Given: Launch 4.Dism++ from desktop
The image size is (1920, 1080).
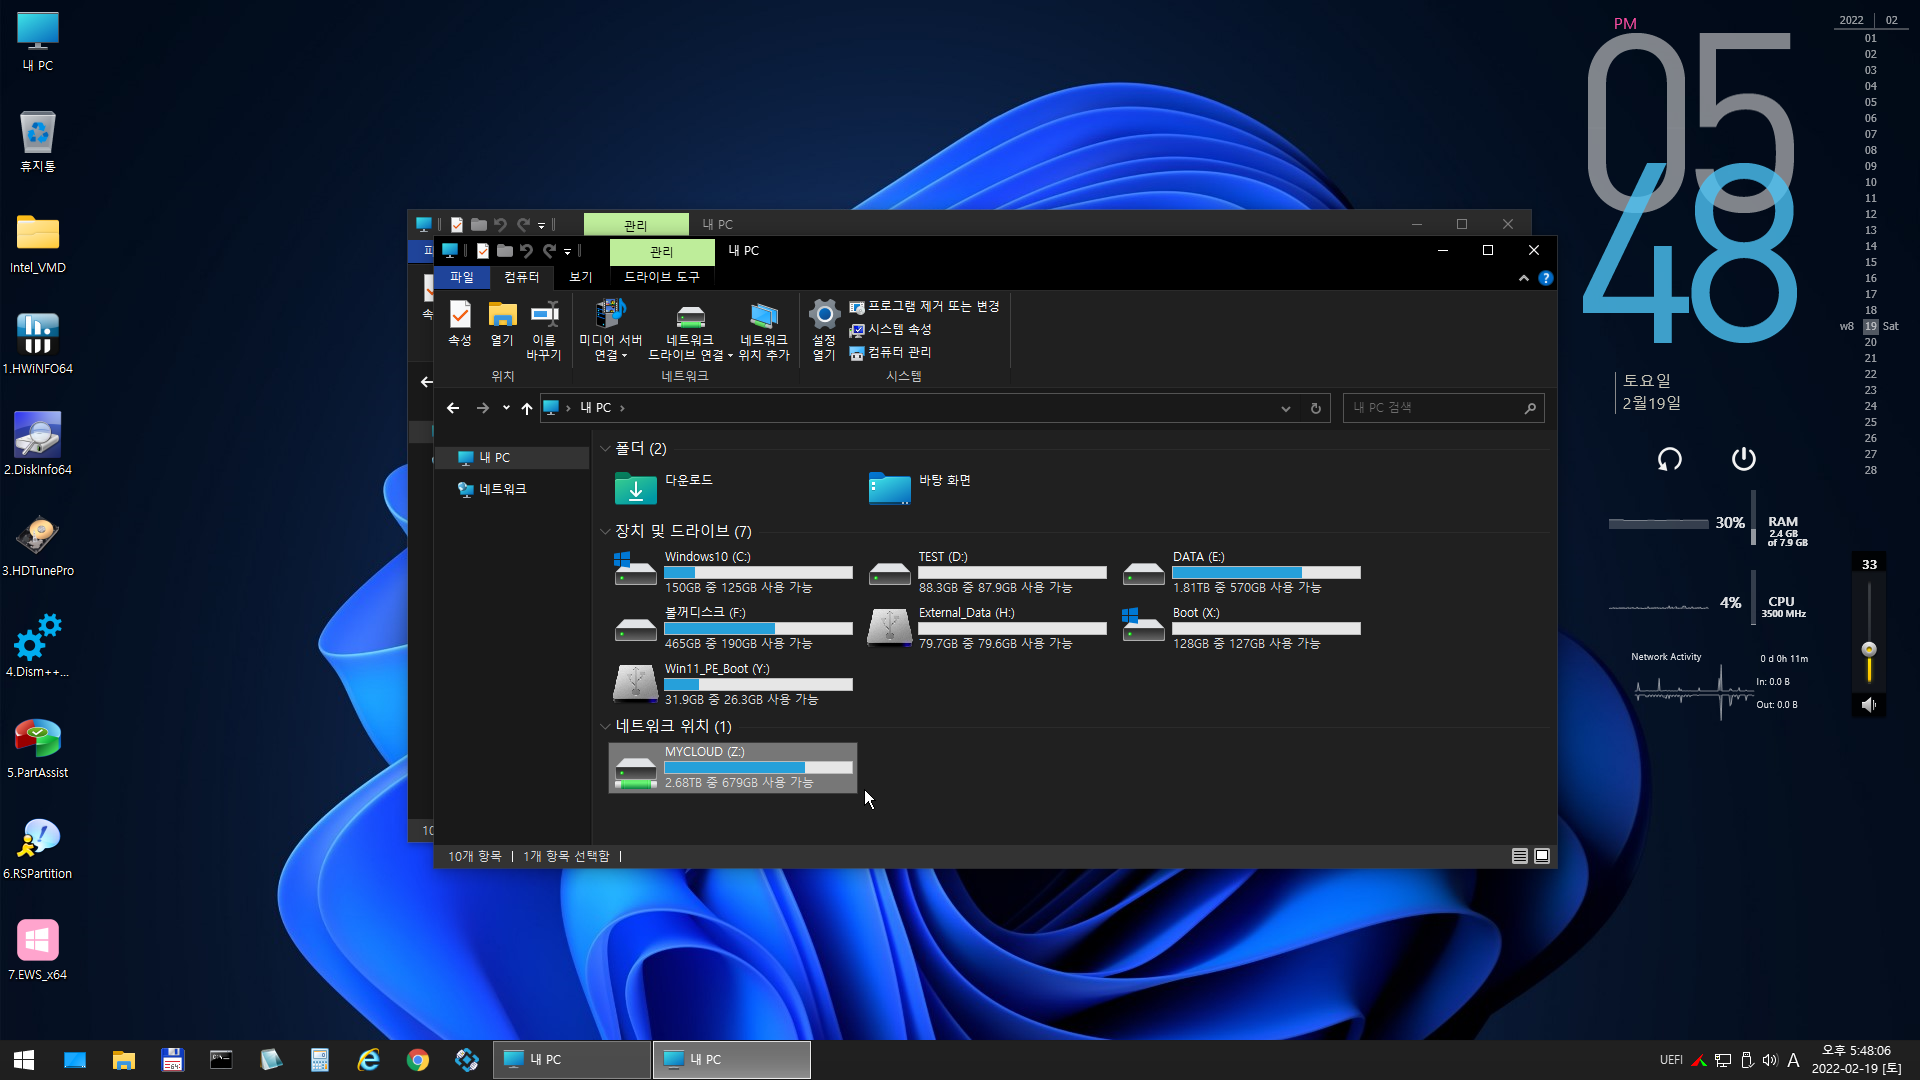Looking at the screenshot, I should pos(38,647).
